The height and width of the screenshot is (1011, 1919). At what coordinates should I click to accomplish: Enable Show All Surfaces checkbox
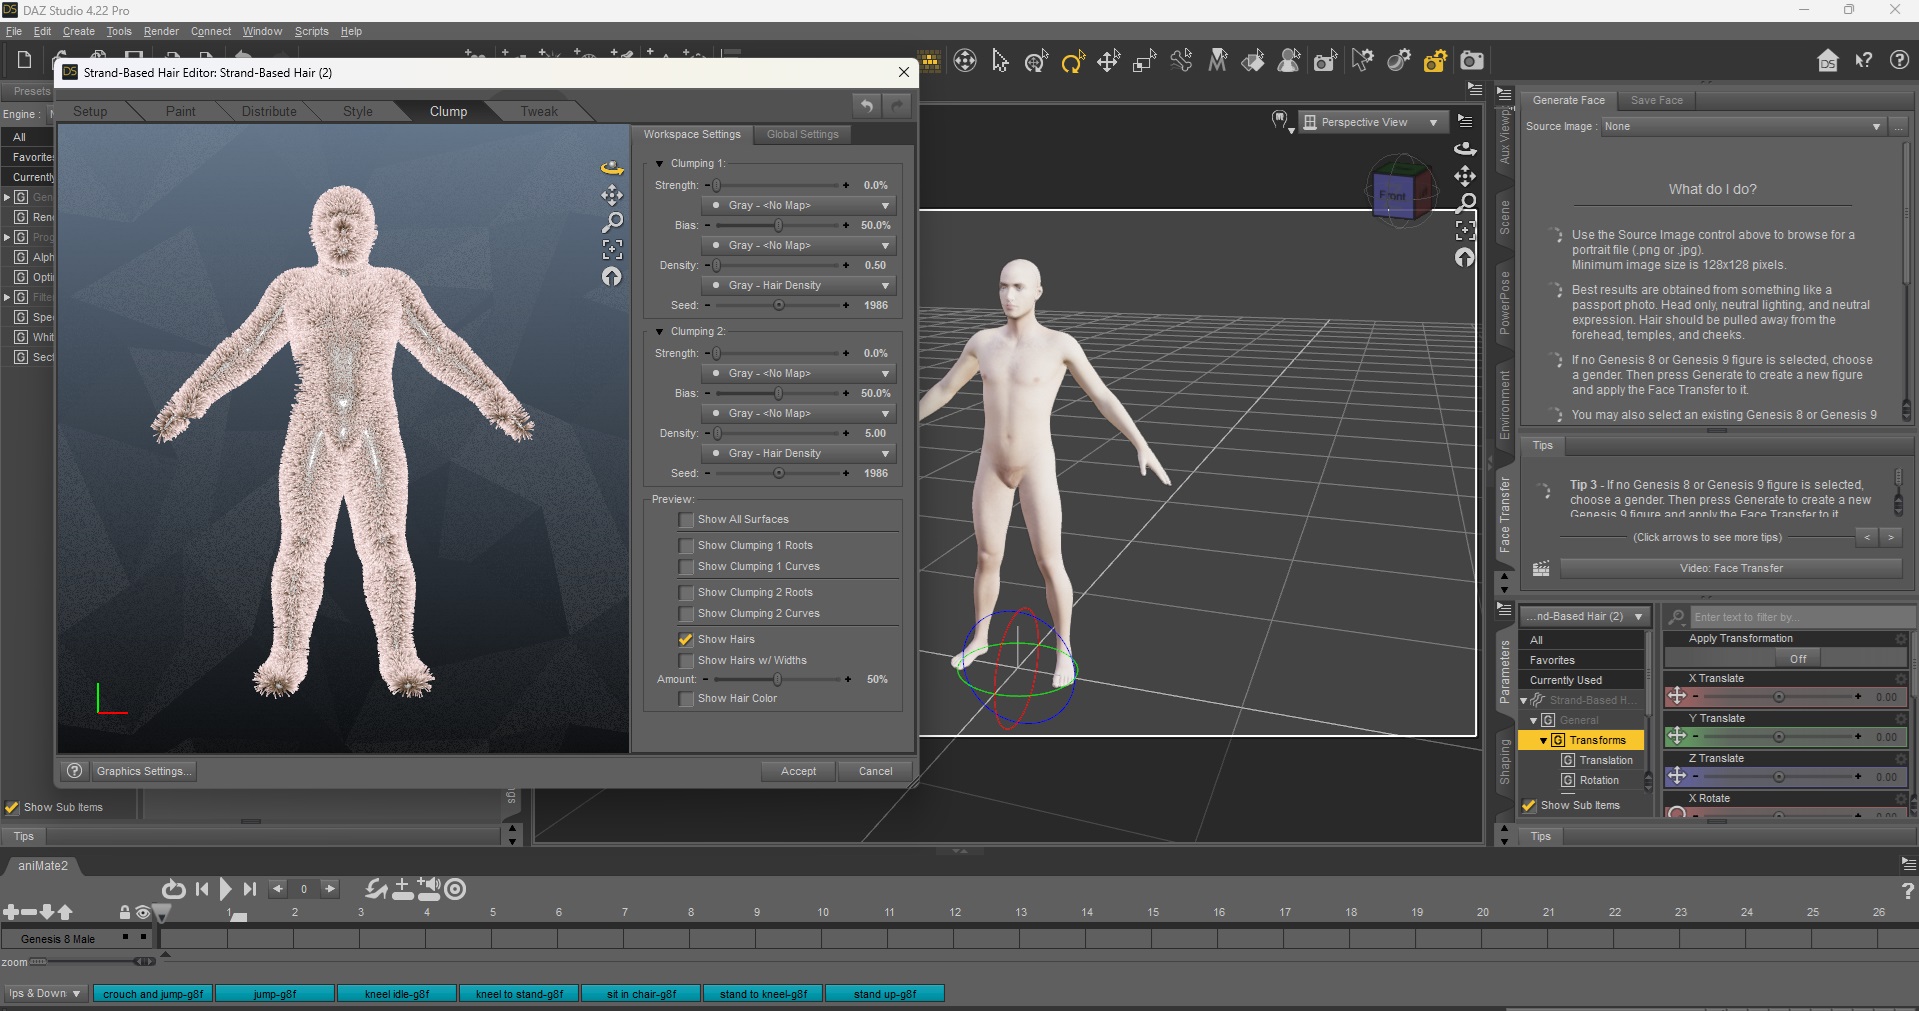click(686, 520)
